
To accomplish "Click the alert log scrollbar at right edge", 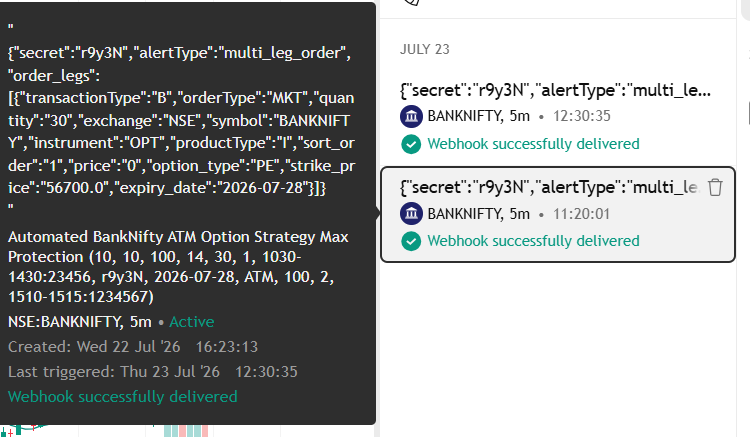I will tap(747, 113).
